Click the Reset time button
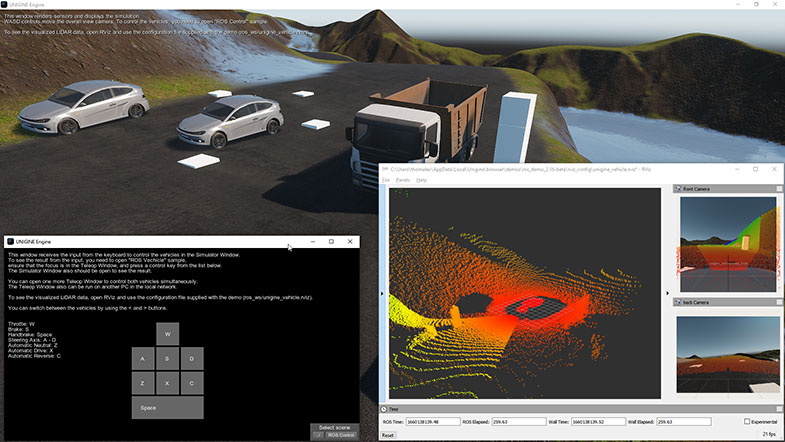This screenshot has width=785, height=442. pyautogui.click(x=388, y=435)
